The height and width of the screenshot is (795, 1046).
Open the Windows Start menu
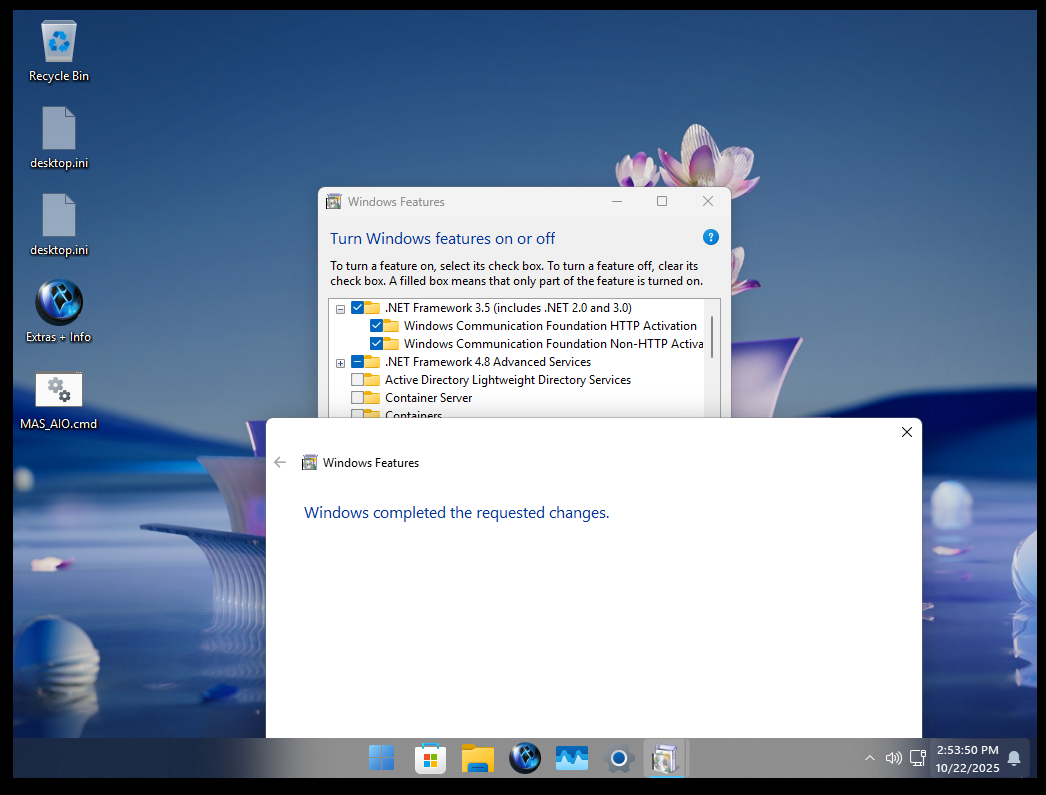click(x=382, y=758)
